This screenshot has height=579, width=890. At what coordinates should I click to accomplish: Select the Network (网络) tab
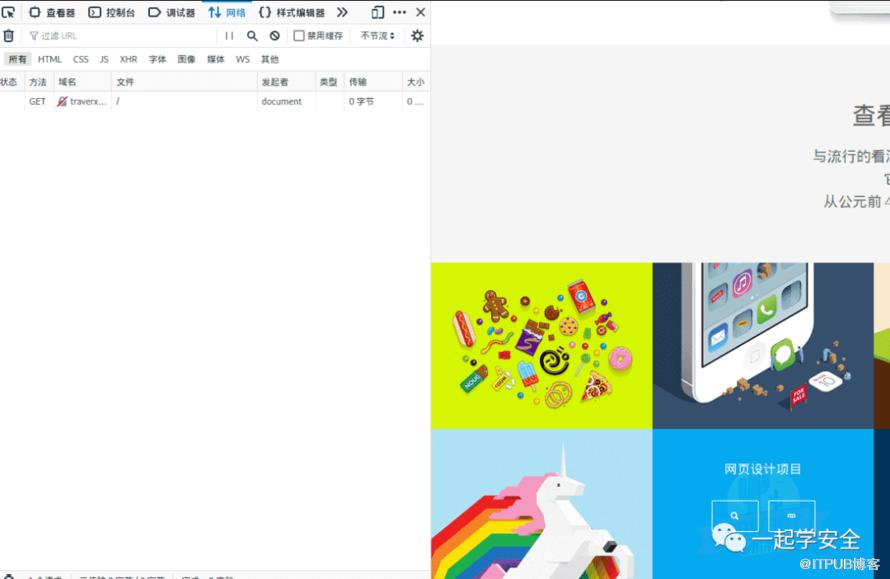227,12
